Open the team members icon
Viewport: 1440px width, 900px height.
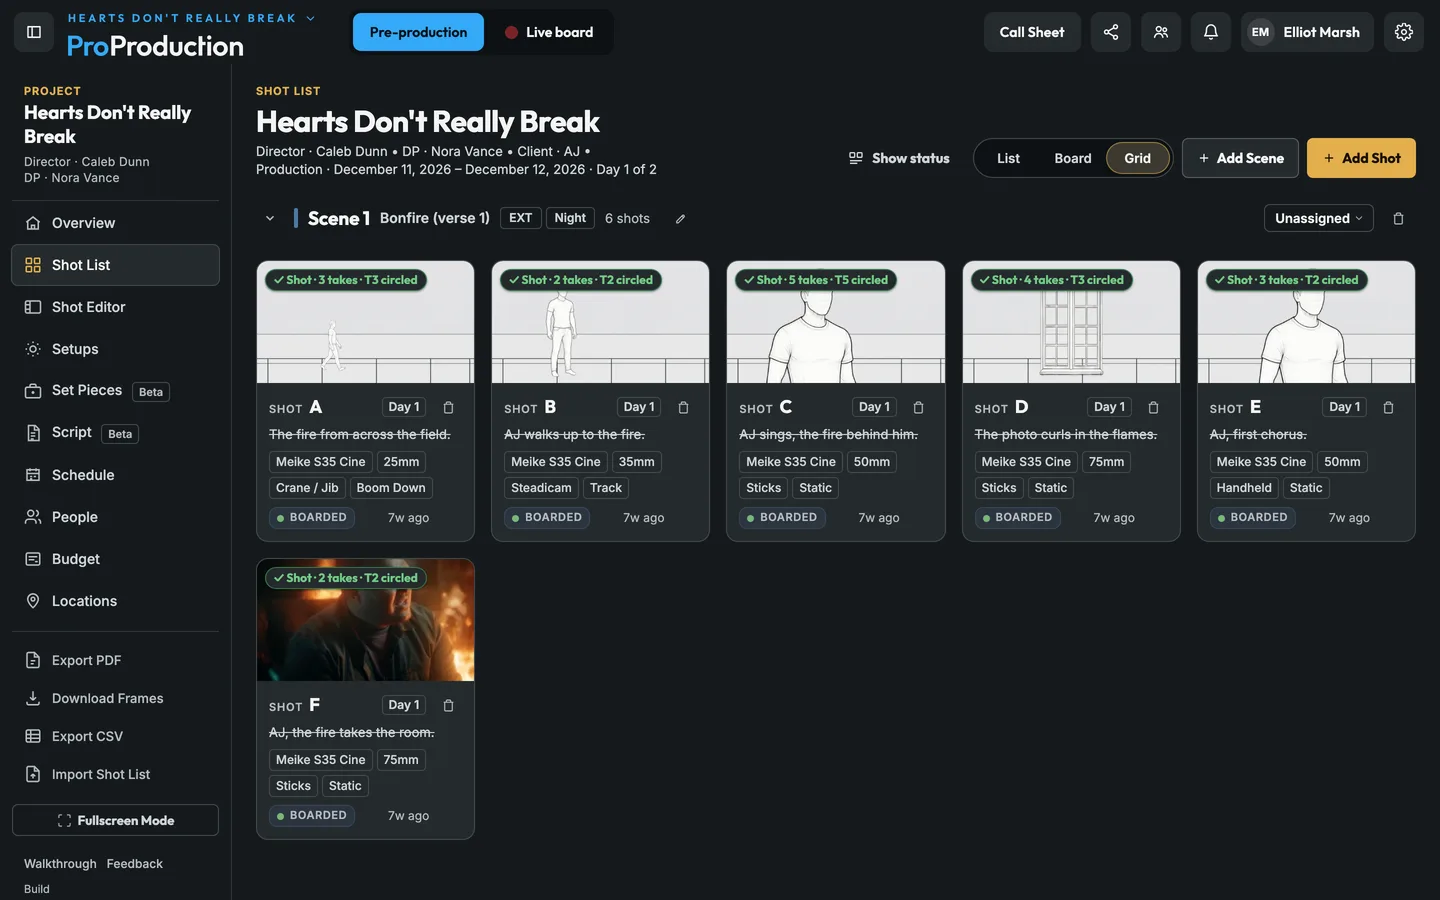click(x=1161, y=32)
